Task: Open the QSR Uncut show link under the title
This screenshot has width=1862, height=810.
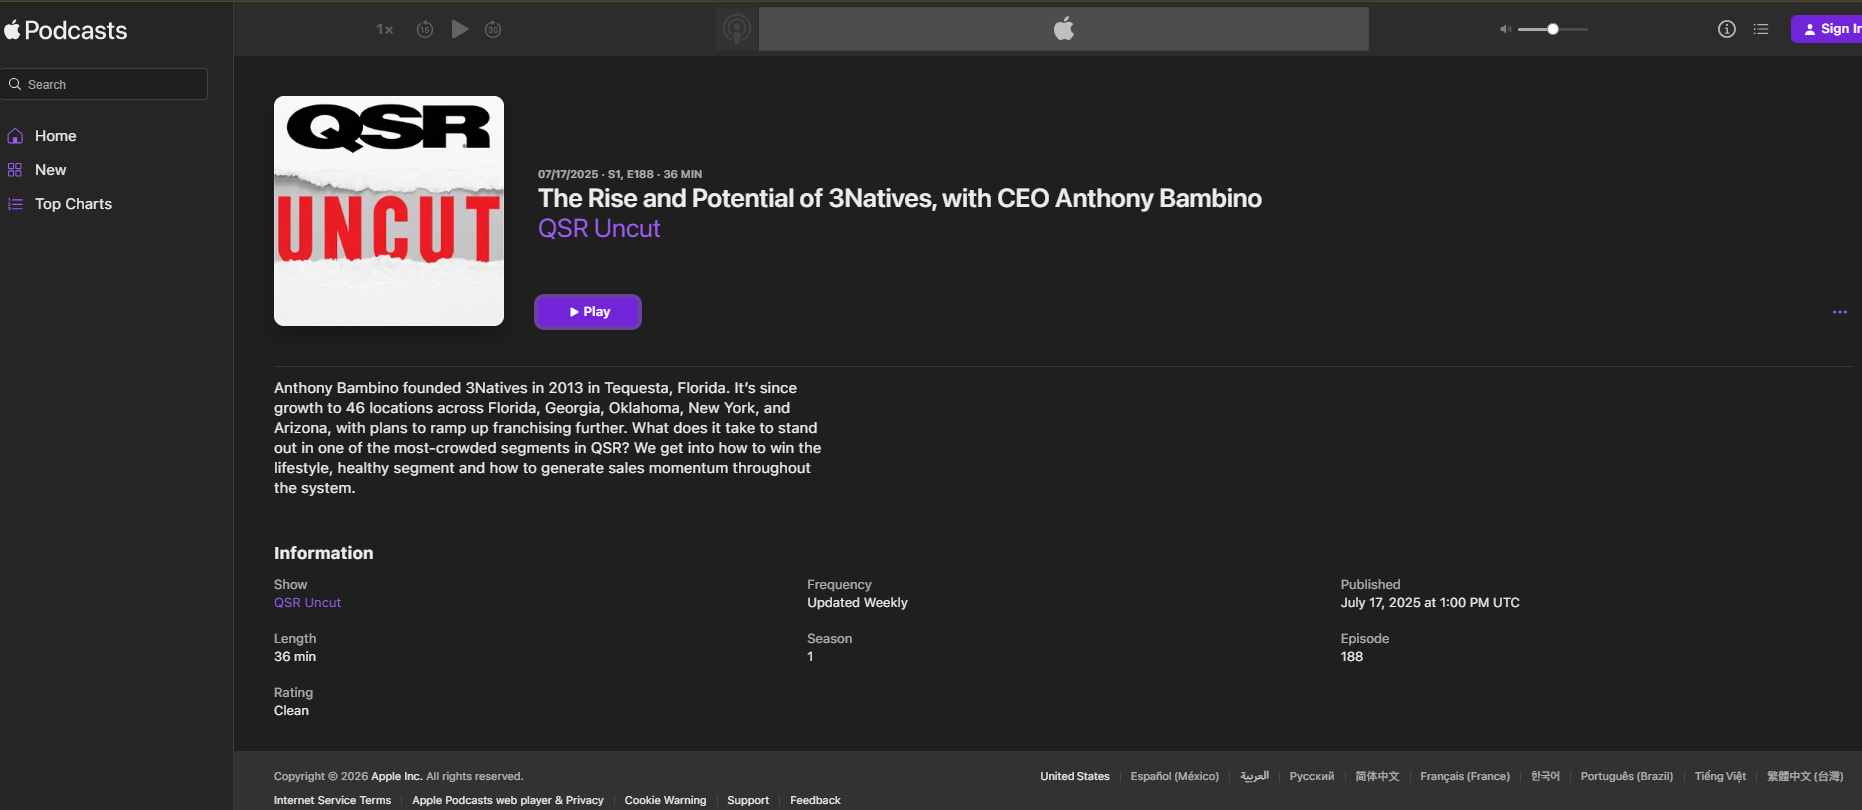Action: (x=599, y=228)
